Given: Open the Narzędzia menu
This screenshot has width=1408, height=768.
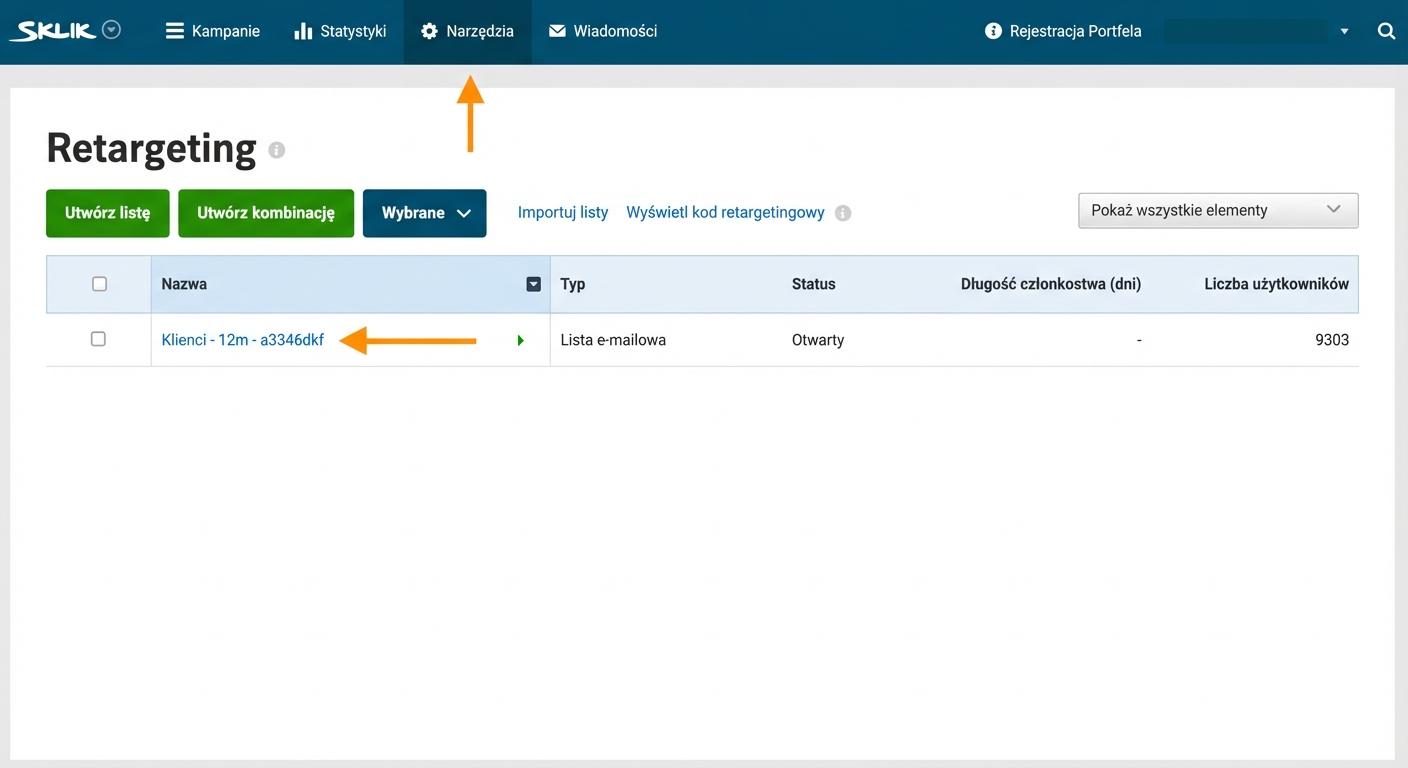Looking at the screenshot, I should tap(467, 31).
